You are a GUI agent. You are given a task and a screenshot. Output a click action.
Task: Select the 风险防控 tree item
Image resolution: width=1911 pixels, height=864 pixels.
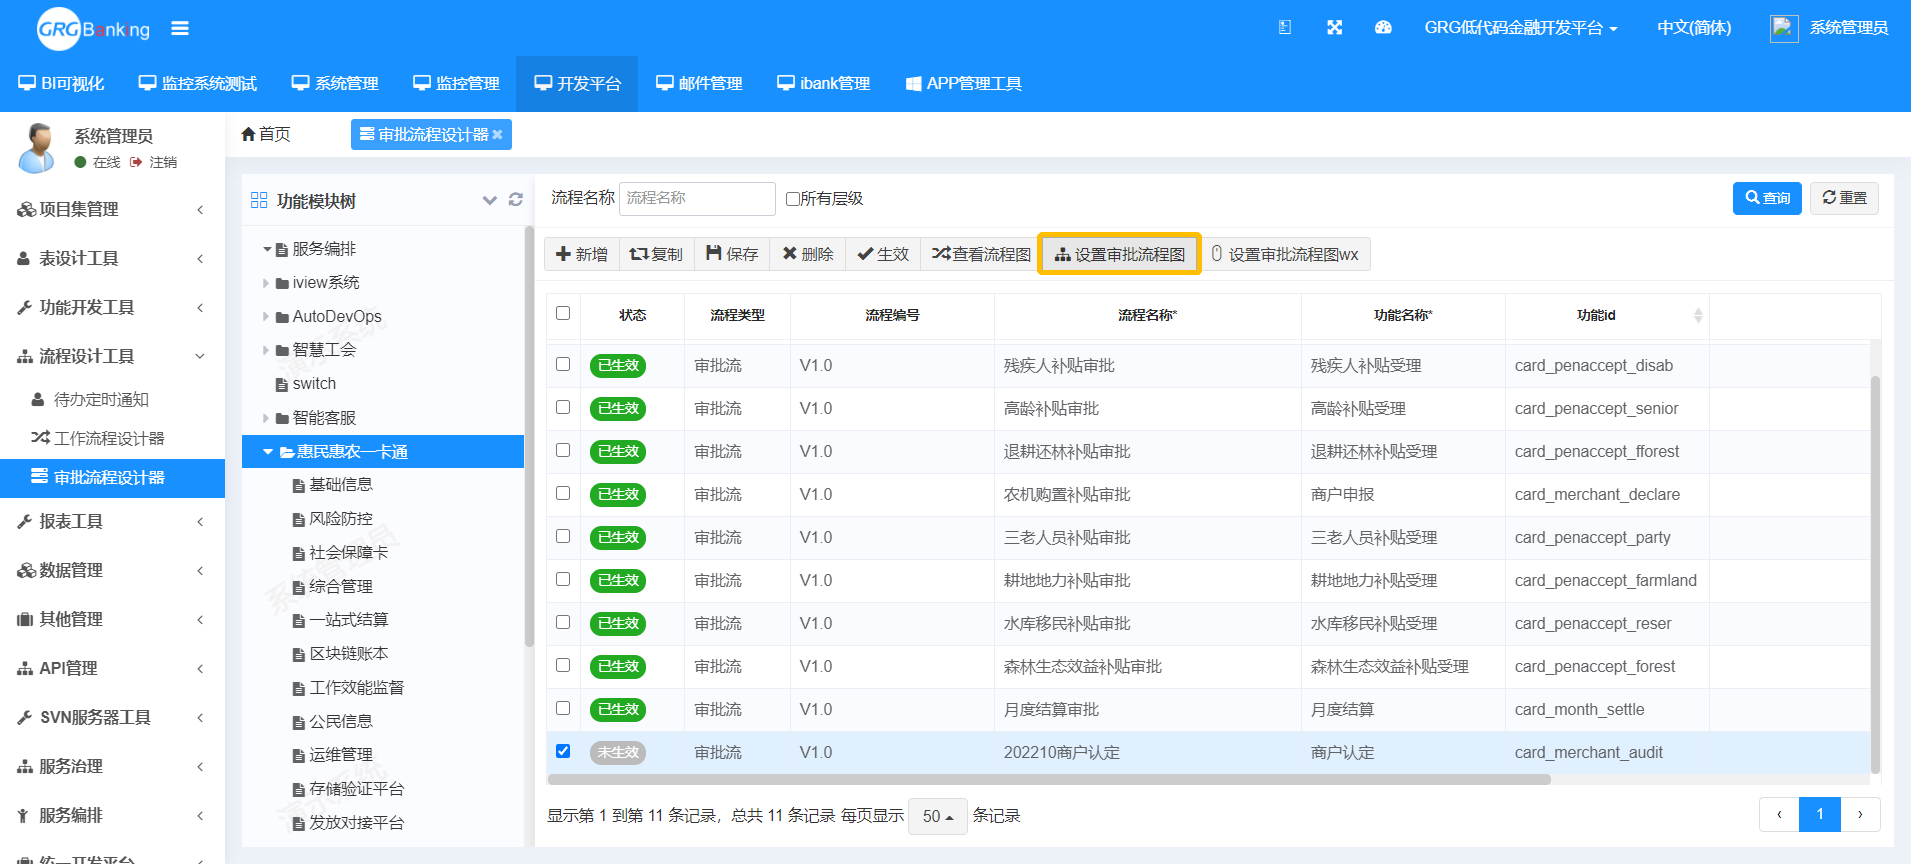[340, 519]
